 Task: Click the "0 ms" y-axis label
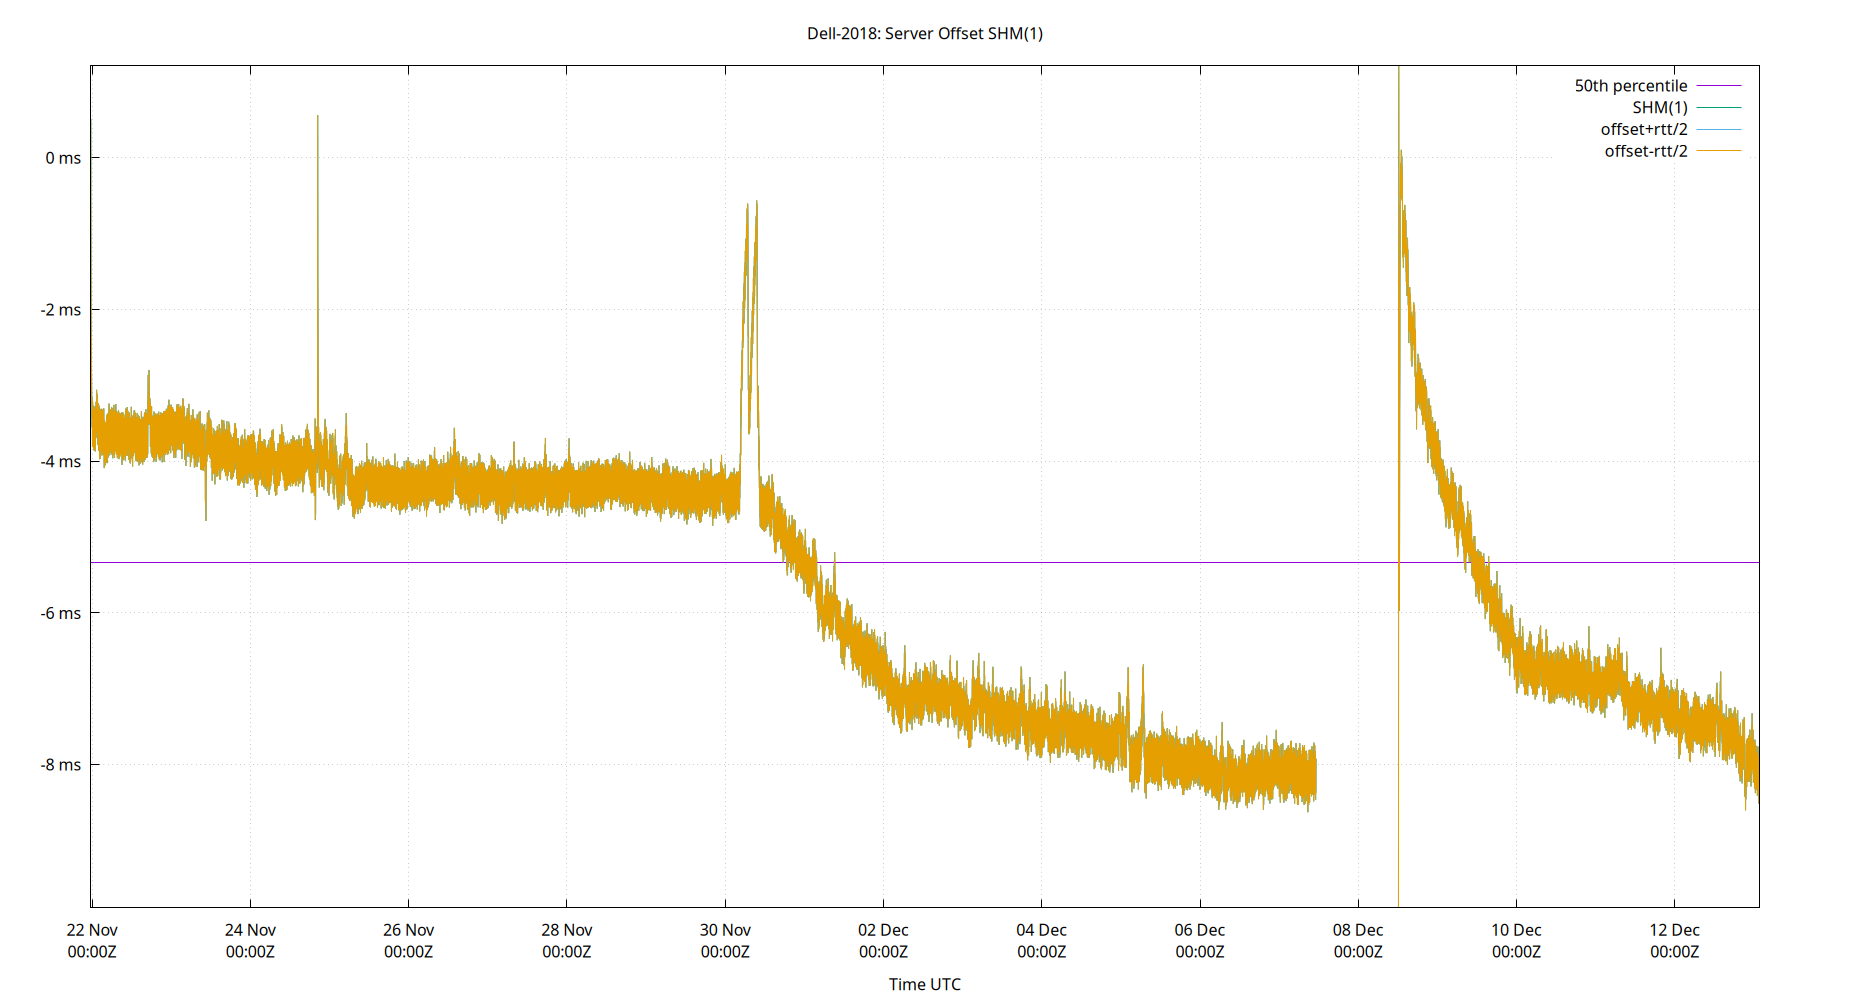(x=63, y=156)
